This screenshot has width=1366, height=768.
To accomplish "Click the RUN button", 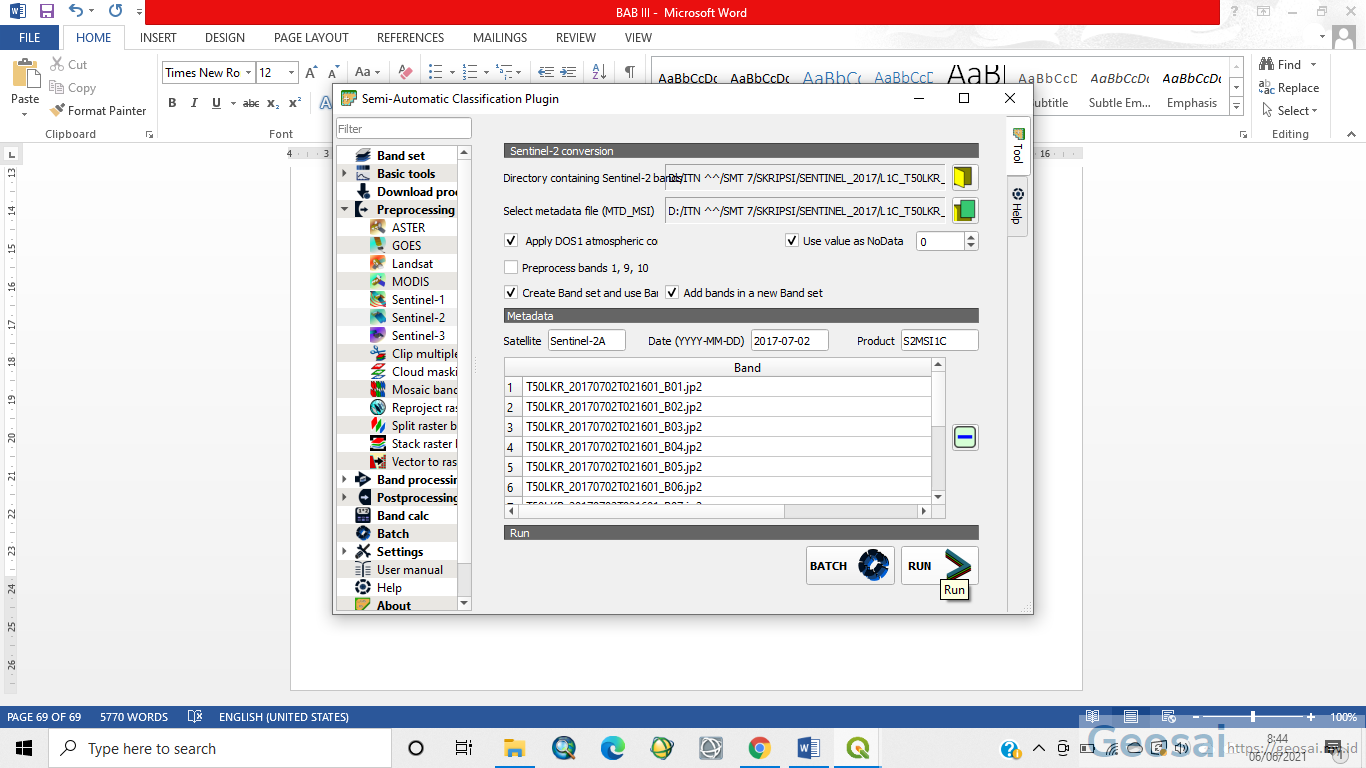I will coord(940,566).
